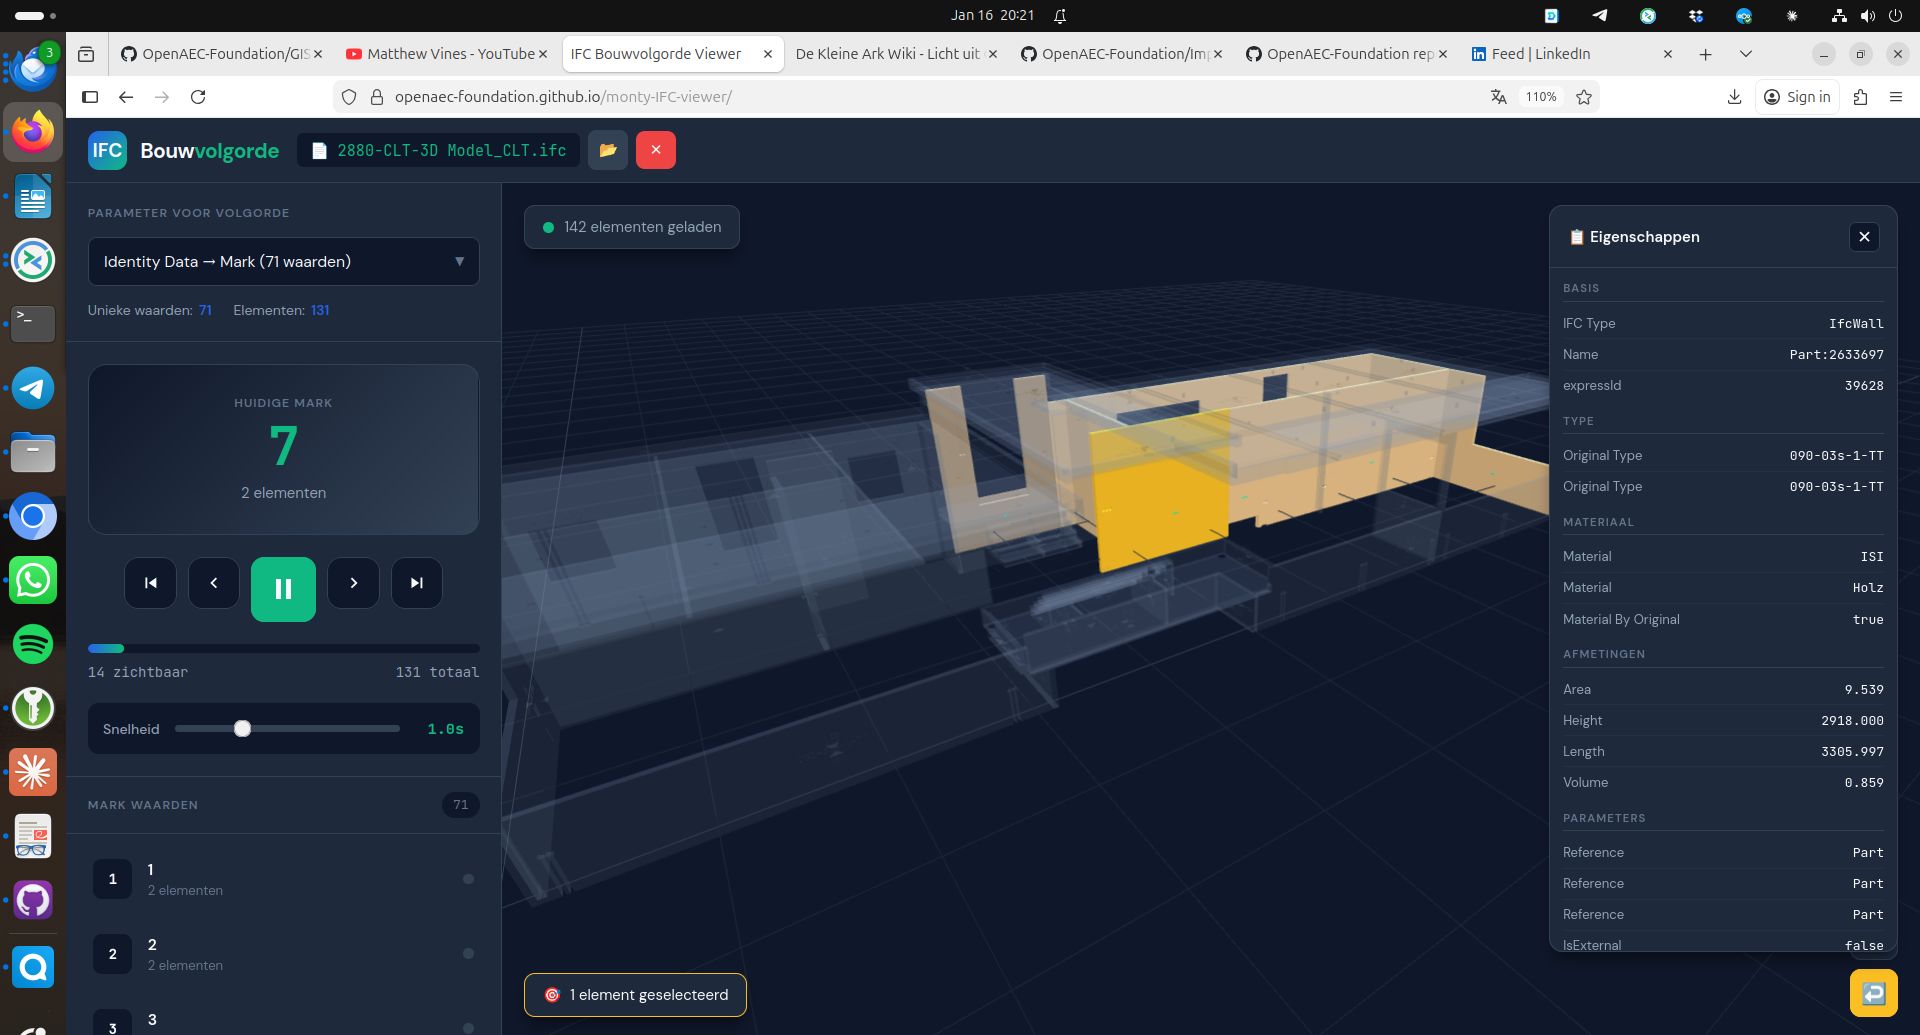Viewport: 1920px width, 1035px height.
Task: Advance to next mark
Action: [353, 583]
